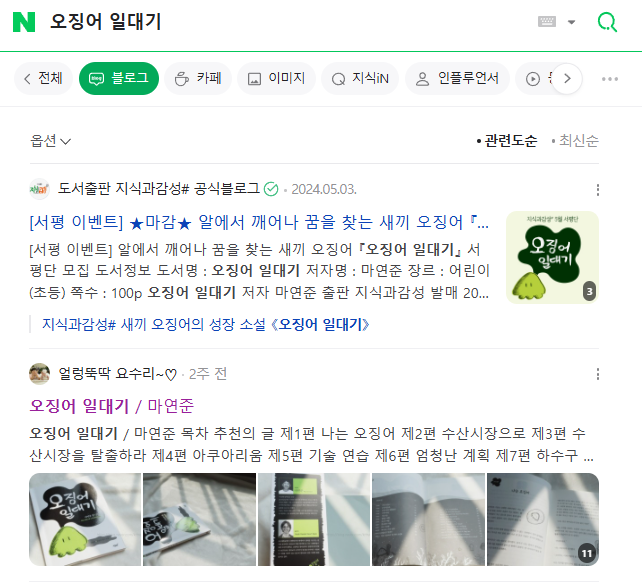Sort results by 최신순

click(x=575, y=141)
